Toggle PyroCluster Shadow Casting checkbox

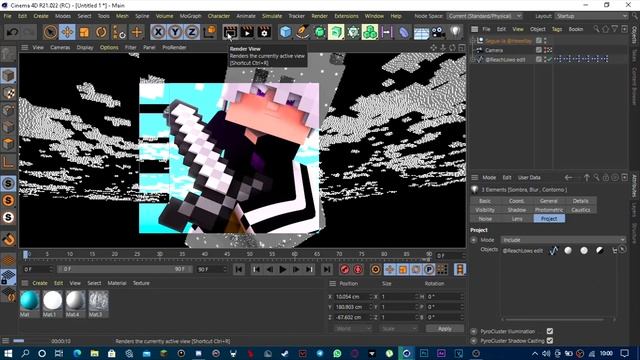(x=550, y=340)
